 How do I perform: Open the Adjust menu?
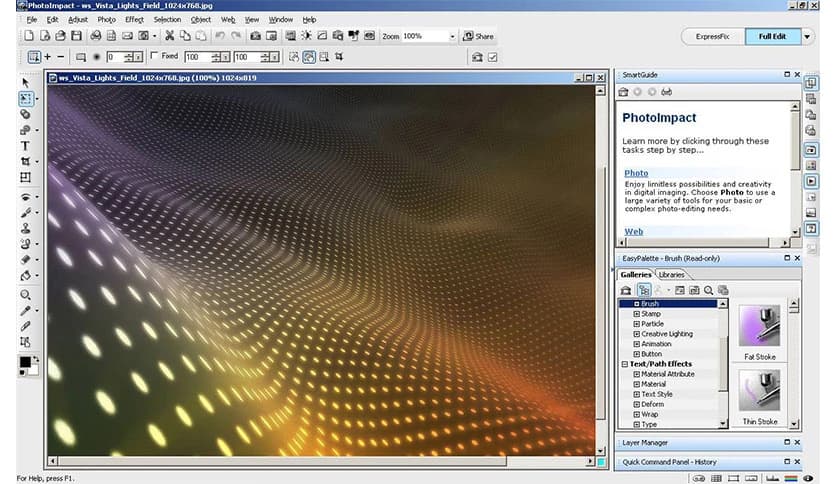(x=78, y=19)
